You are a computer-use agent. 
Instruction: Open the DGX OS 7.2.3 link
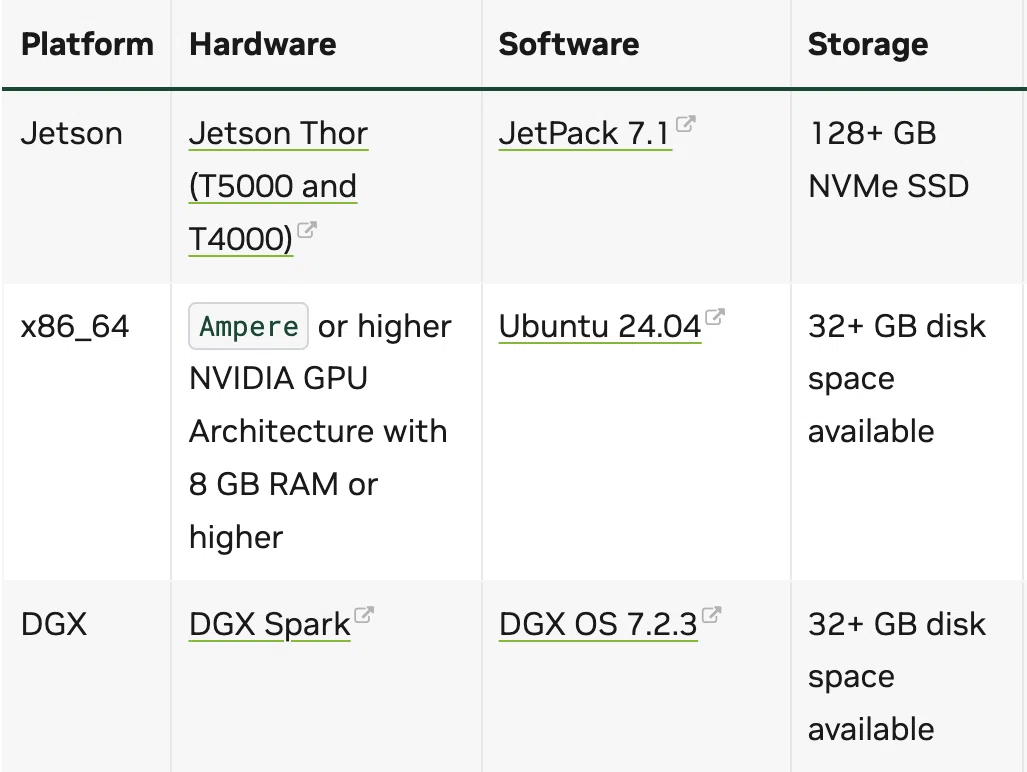598,624
